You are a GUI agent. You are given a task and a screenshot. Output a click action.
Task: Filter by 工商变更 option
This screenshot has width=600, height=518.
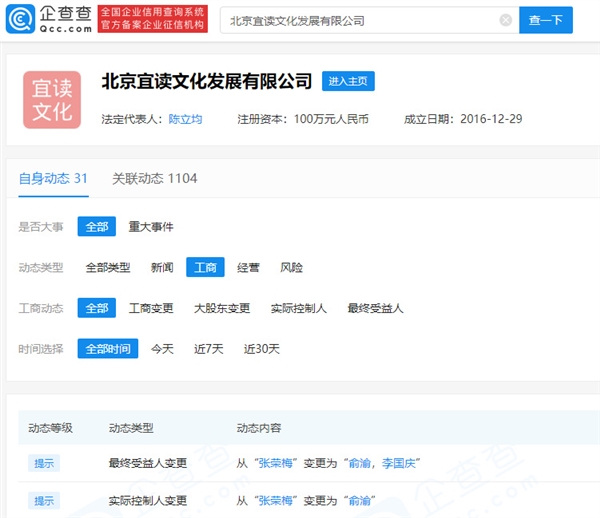pyautogui.click(x=150, y=308)
